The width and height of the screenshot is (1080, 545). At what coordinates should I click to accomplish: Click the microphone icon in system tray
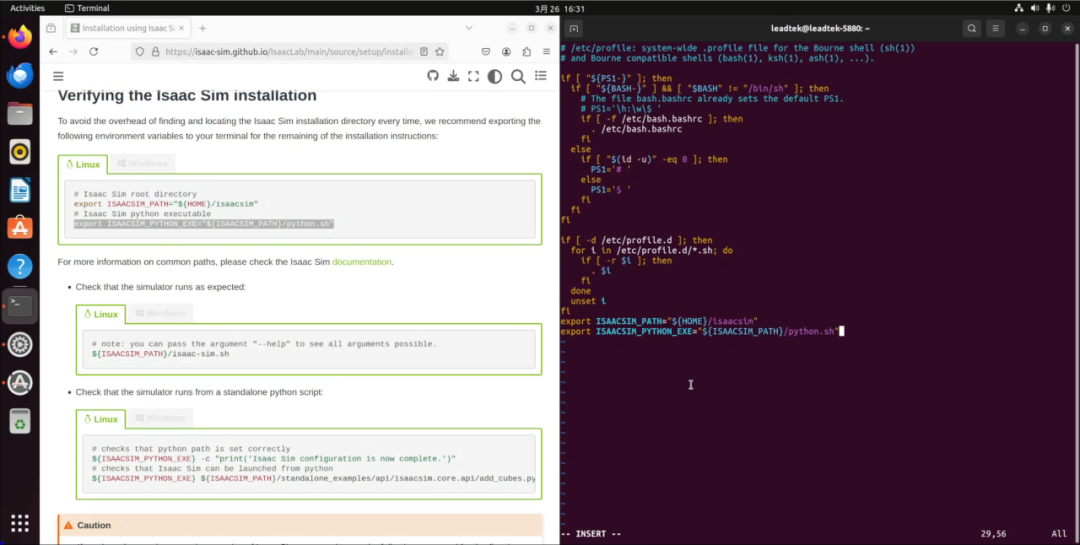pyautogui.click(x=1050, y=8)
